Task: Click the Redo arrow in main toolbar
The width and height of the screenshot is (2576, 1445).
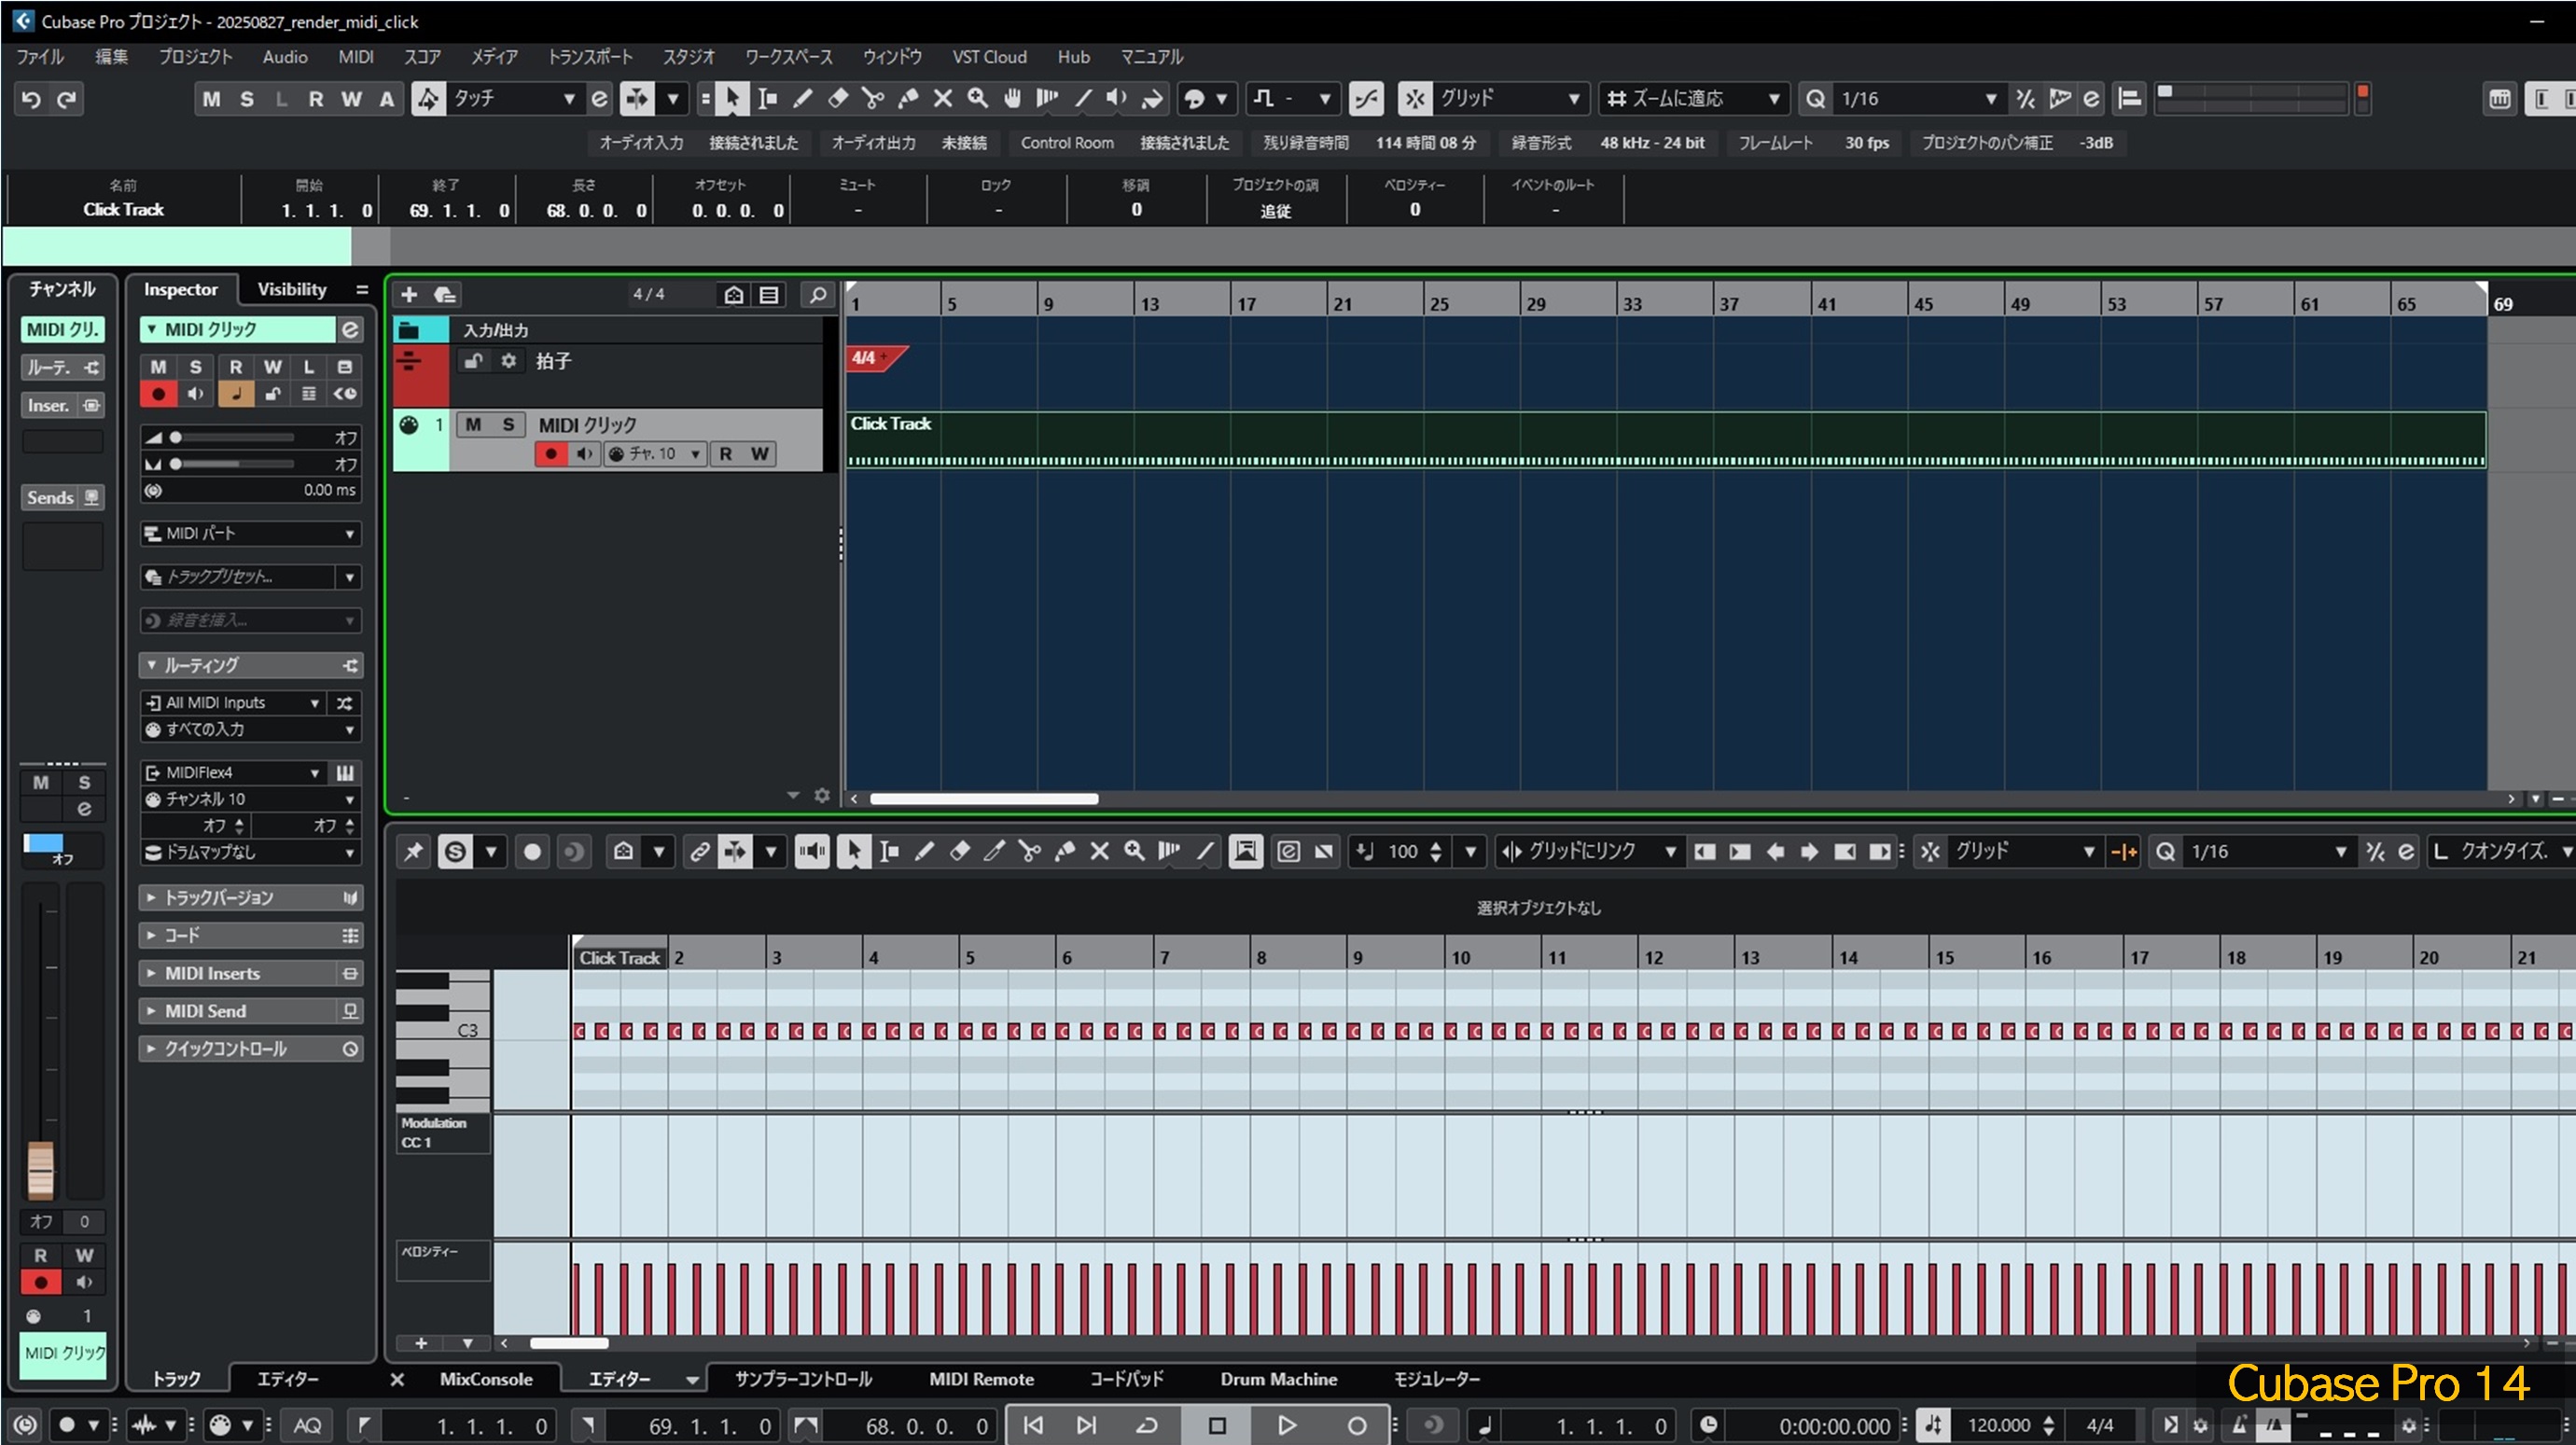Action: pos(67,98)
